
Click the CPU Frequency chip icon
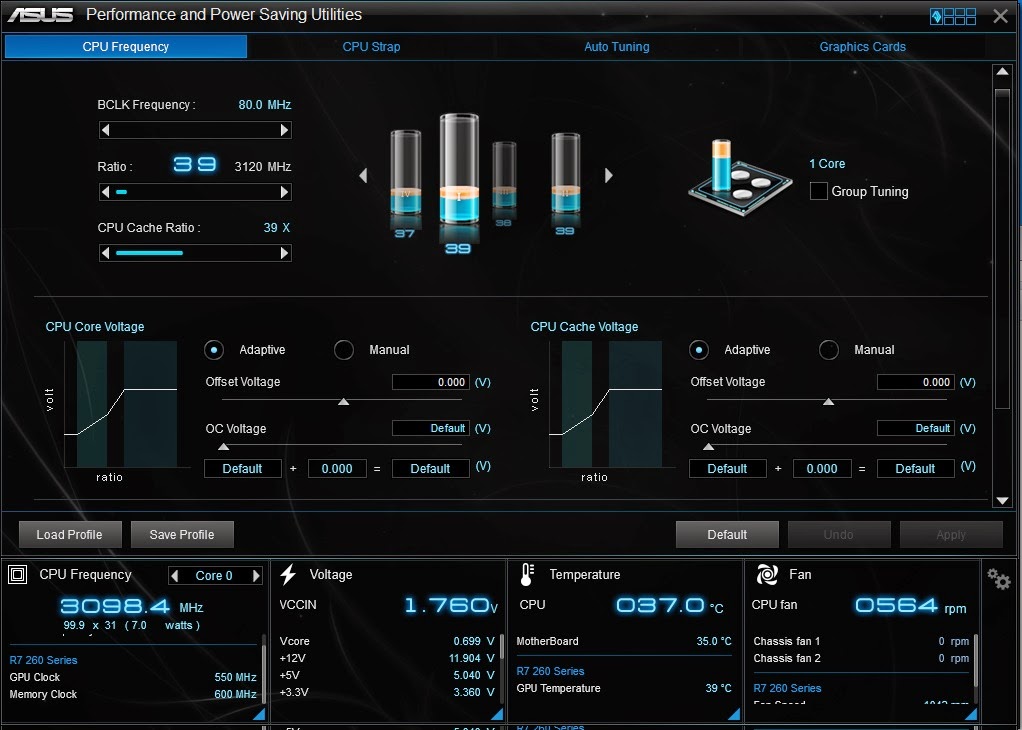click(18, 574)
